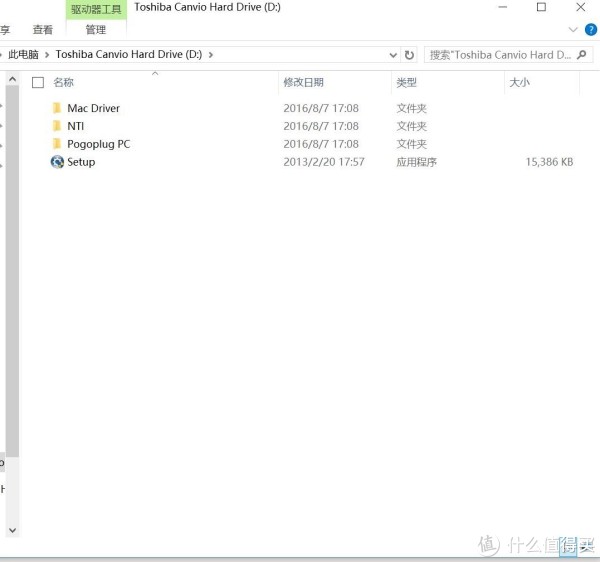The width and height of the screenshot is (600, 562).
Task: Refresh the current folder view
Action: coord(409,55)
